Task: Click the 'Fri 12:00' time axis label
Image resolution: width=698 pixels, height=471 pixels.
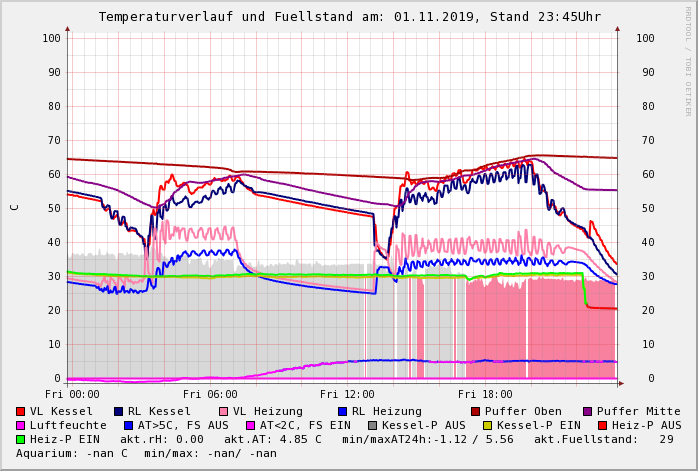Action: (x=347, y=394)
